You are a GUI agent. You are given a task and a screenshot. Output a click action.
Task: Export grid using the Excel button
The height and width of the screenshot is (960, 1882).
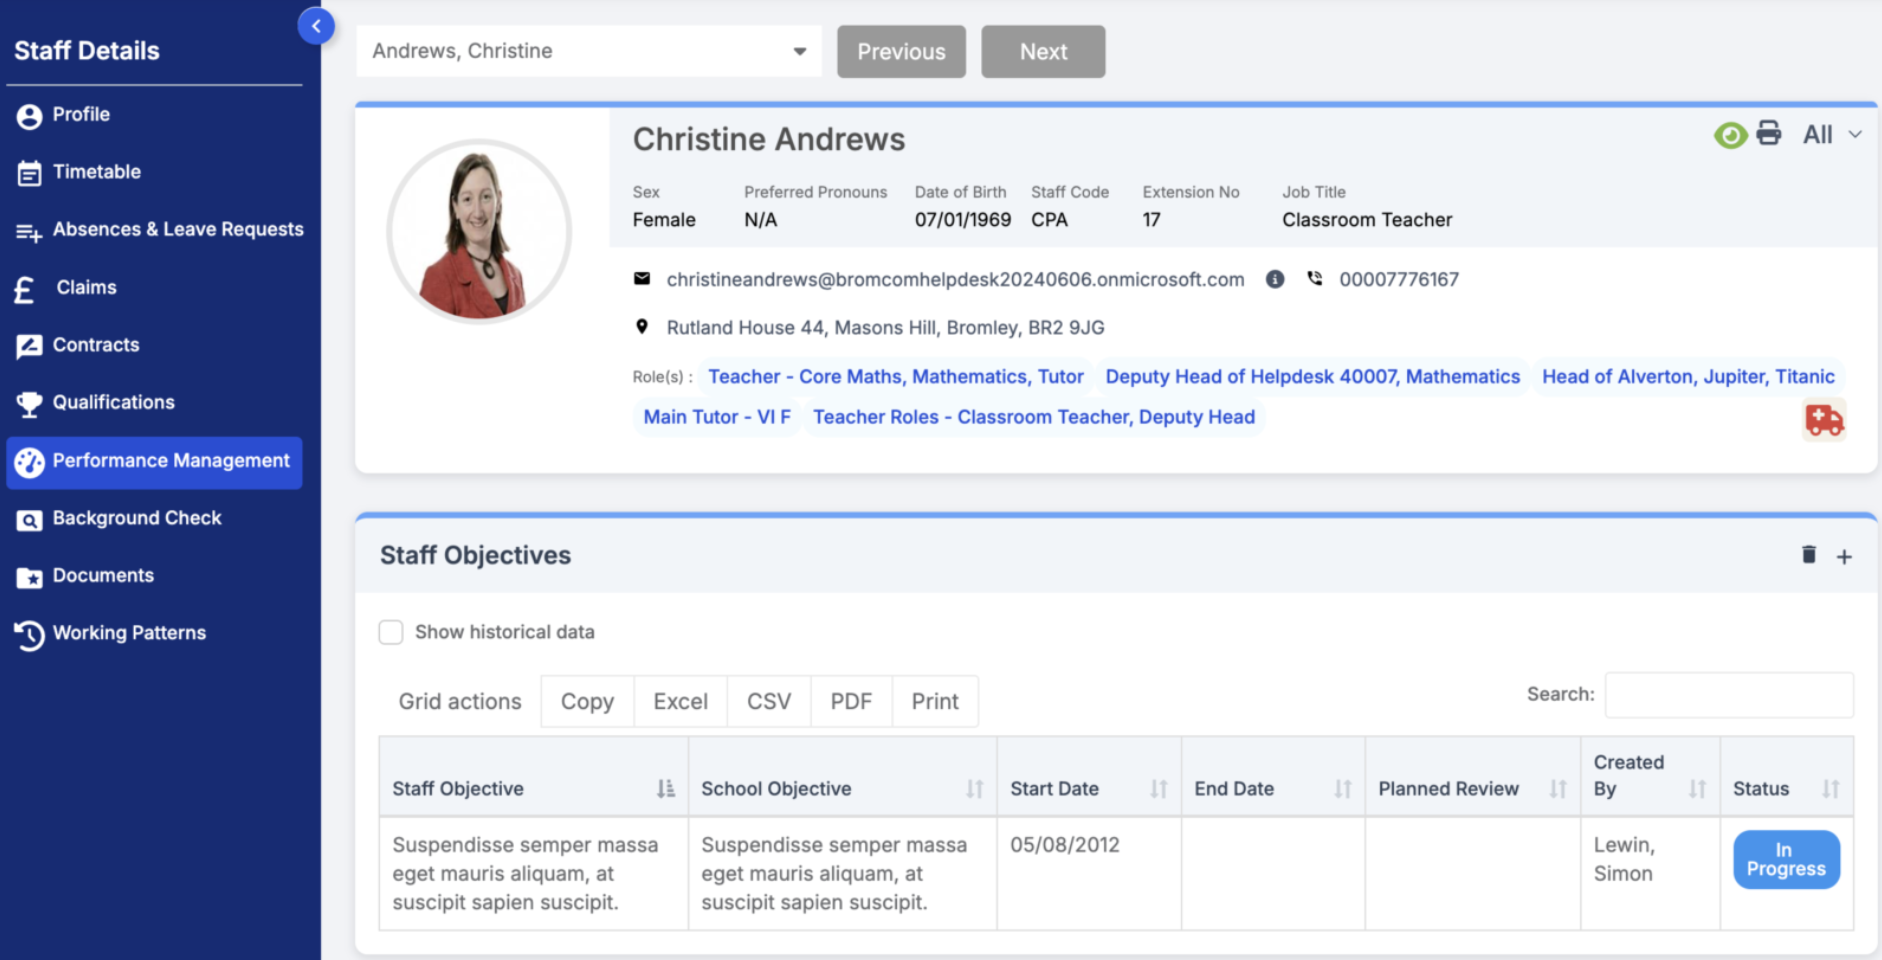[x=680, y=702]
